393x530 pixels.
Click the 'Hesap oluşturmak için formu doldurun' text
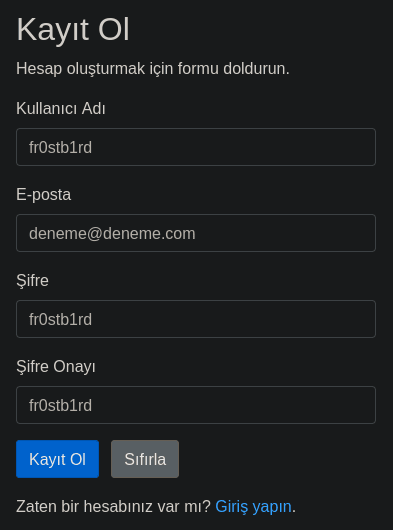[153, 69]
